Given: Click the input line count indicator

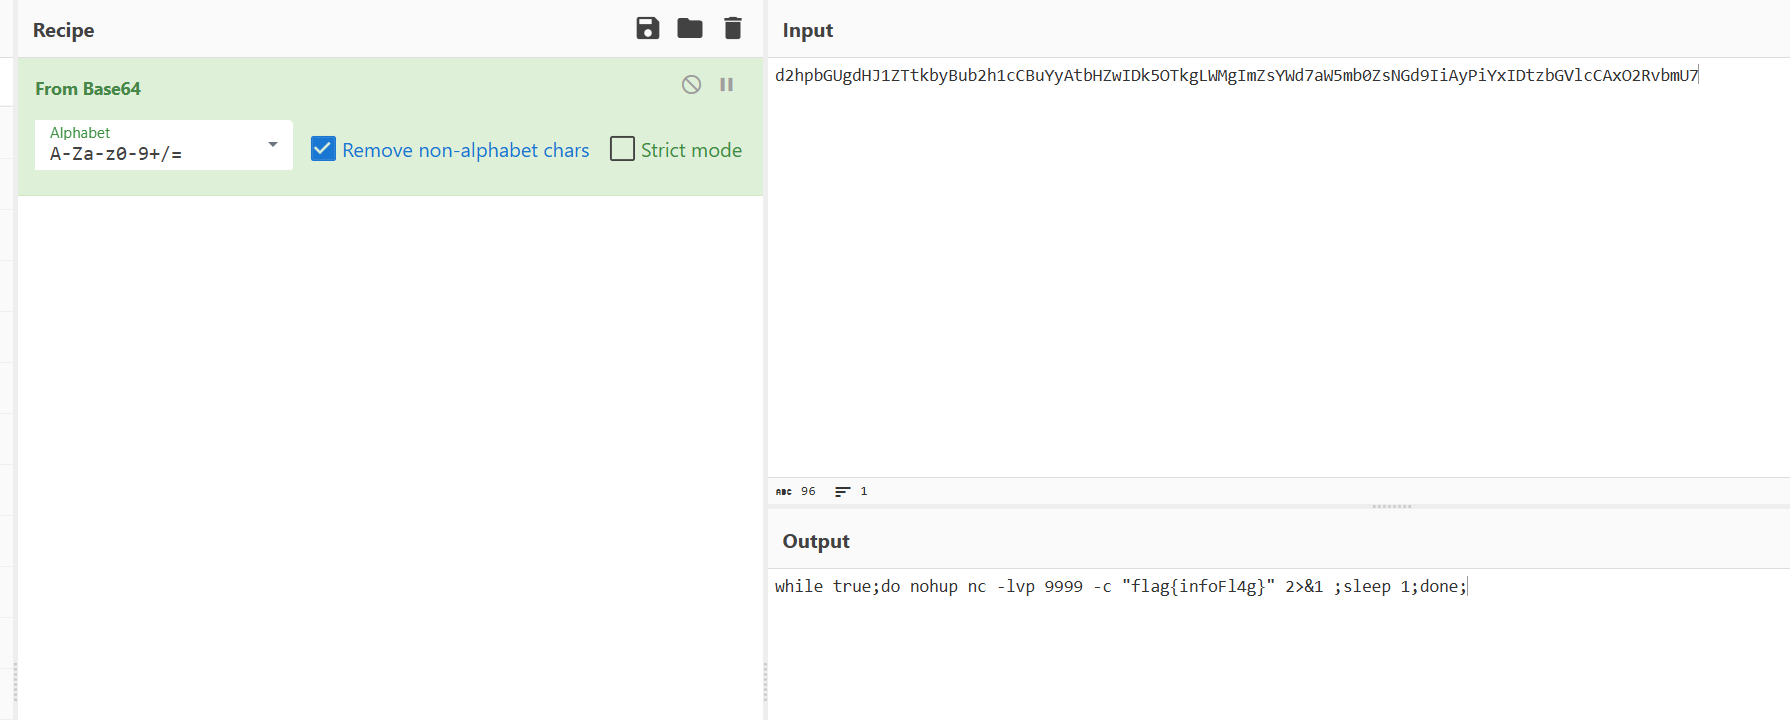Looking at the screenshot, I should (851, 491).
